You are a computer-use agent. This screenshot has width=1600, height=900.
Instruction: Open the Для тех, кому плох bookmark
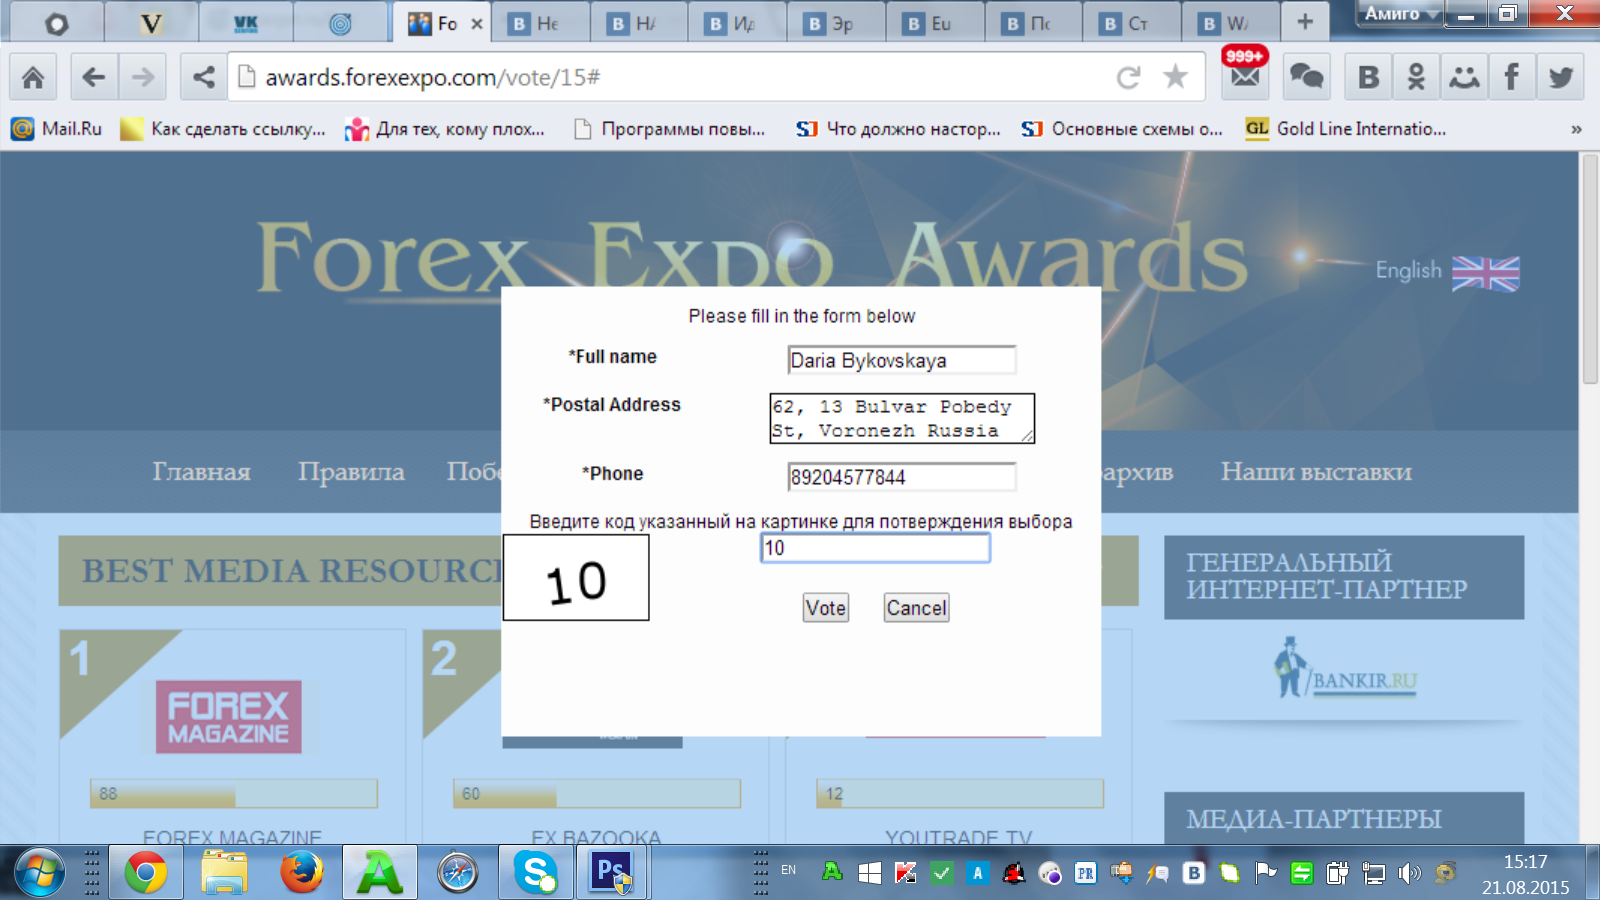click(445, 129)
